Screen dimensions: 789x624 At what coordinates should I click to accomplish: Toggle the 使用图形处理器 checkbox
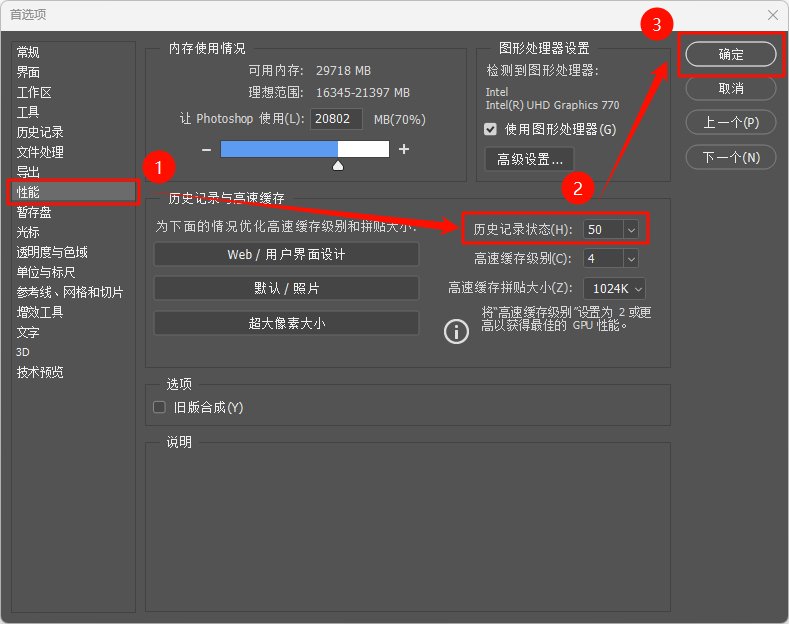pos(490,129)
